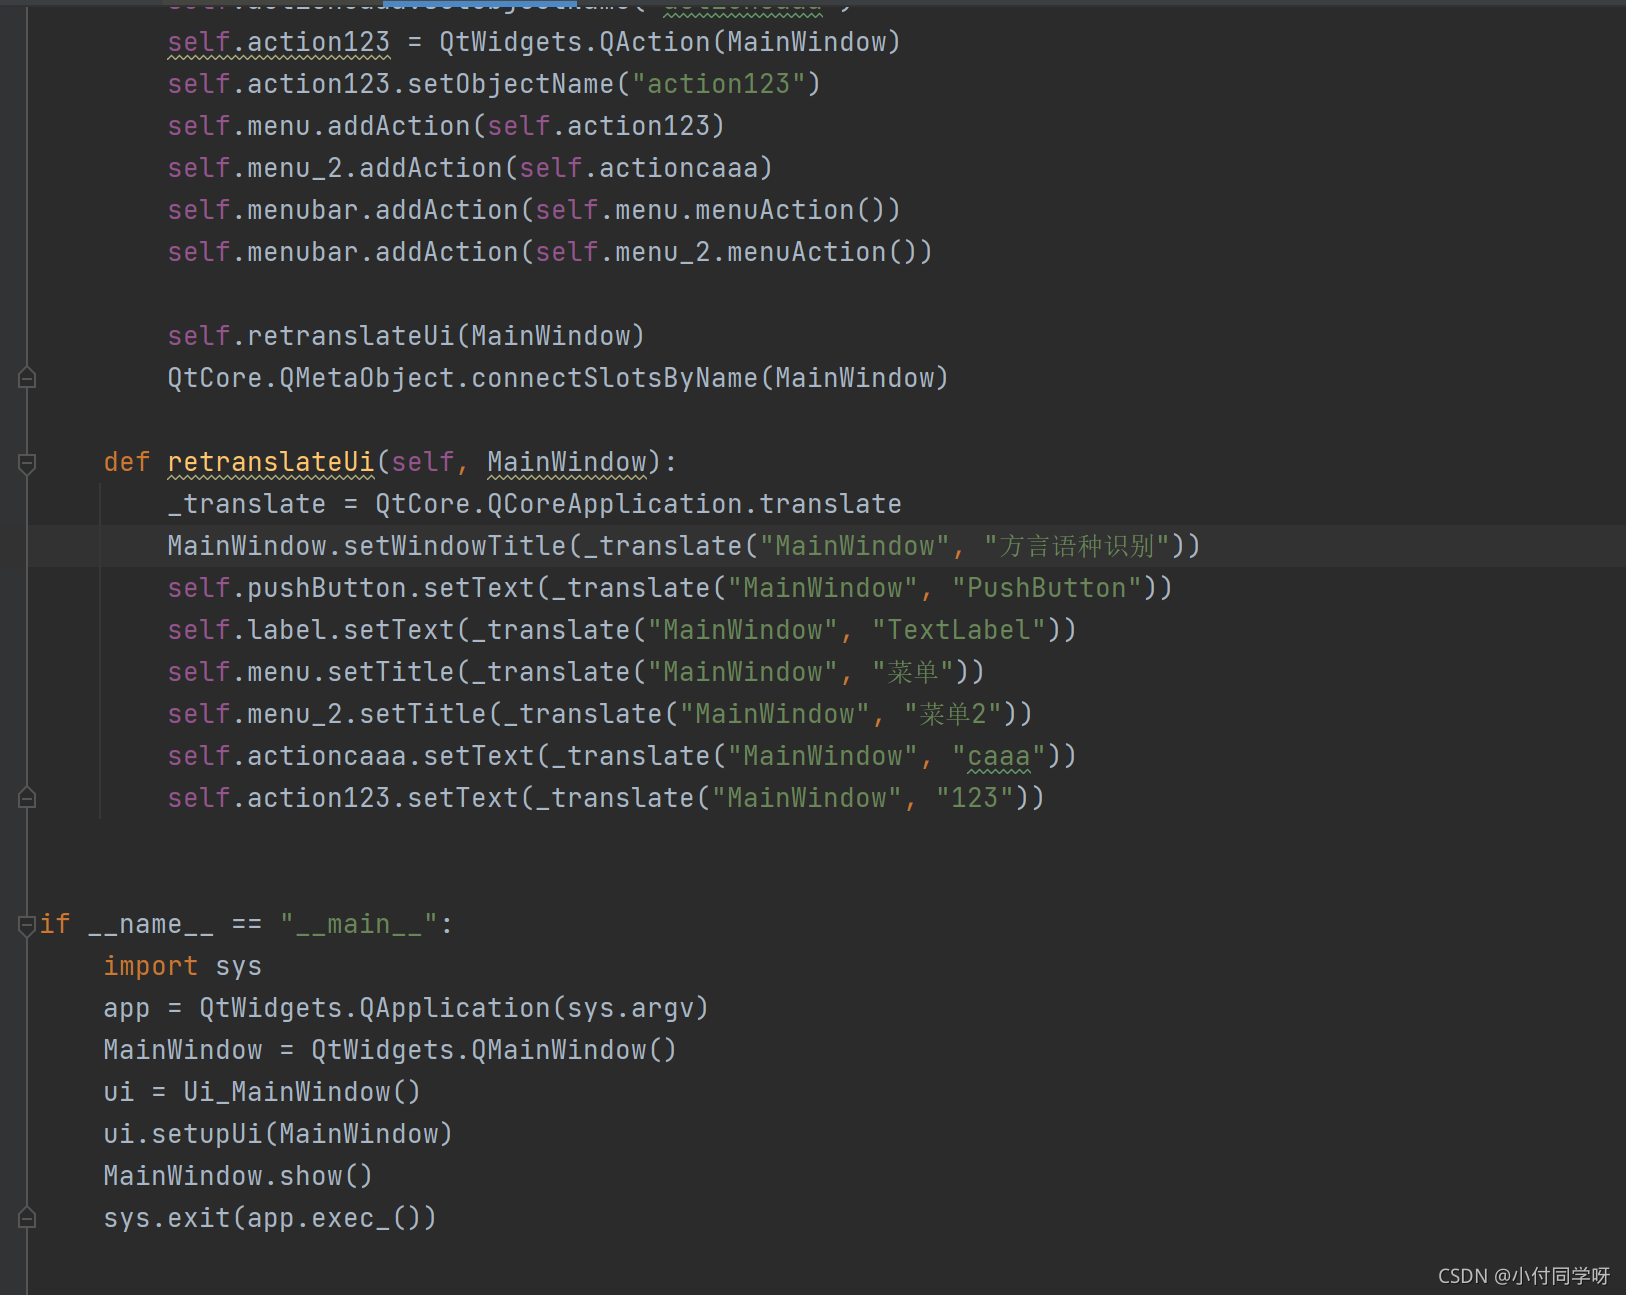Click the "菜单" string in menu.setTitle line

(912, 672)
